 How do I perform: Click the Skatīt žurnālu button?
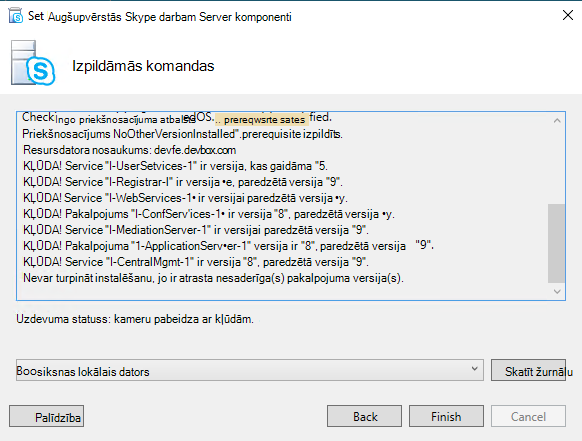click(528, 370)
